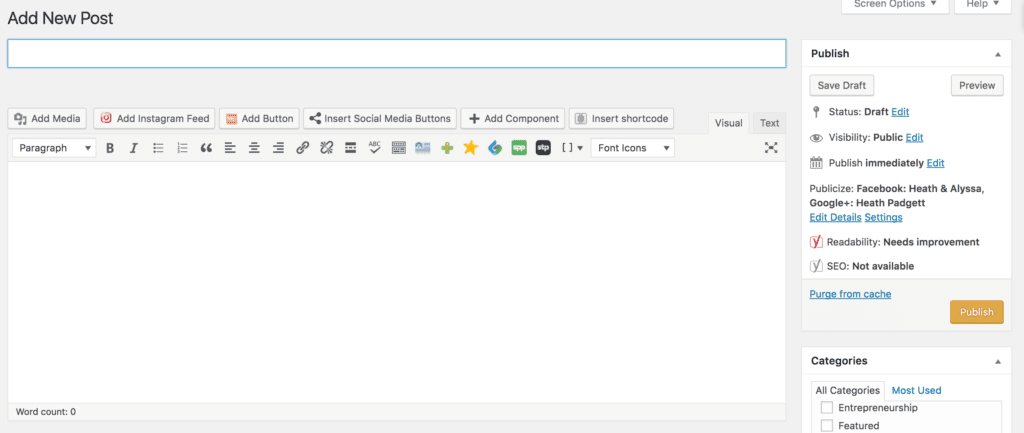Insert a numbered list
The width and height of the screenshot is (1024, 433).
pos(182,148)
